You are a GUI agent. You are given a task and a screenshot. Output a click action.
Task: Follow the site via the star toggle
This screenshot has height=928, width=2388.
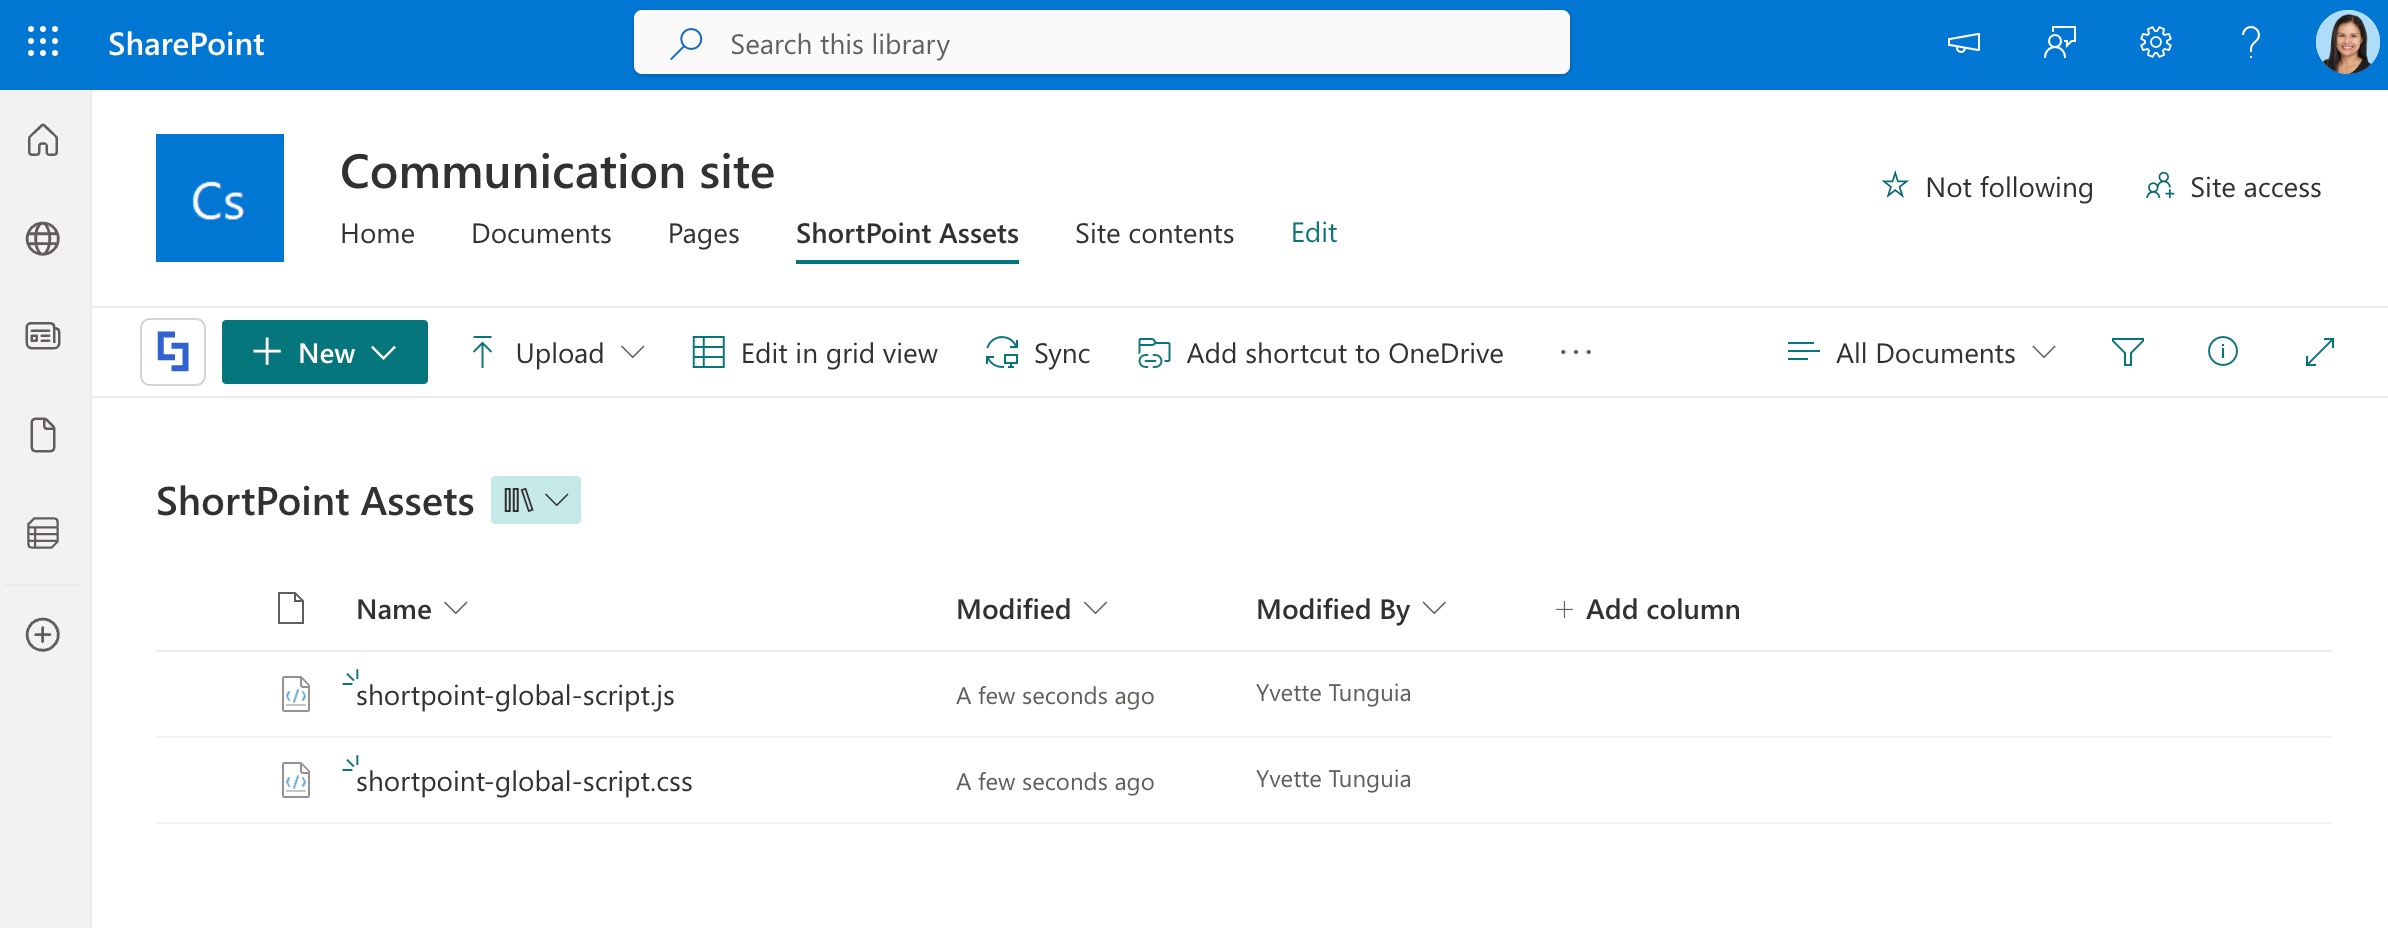[x=1896, y=186]
